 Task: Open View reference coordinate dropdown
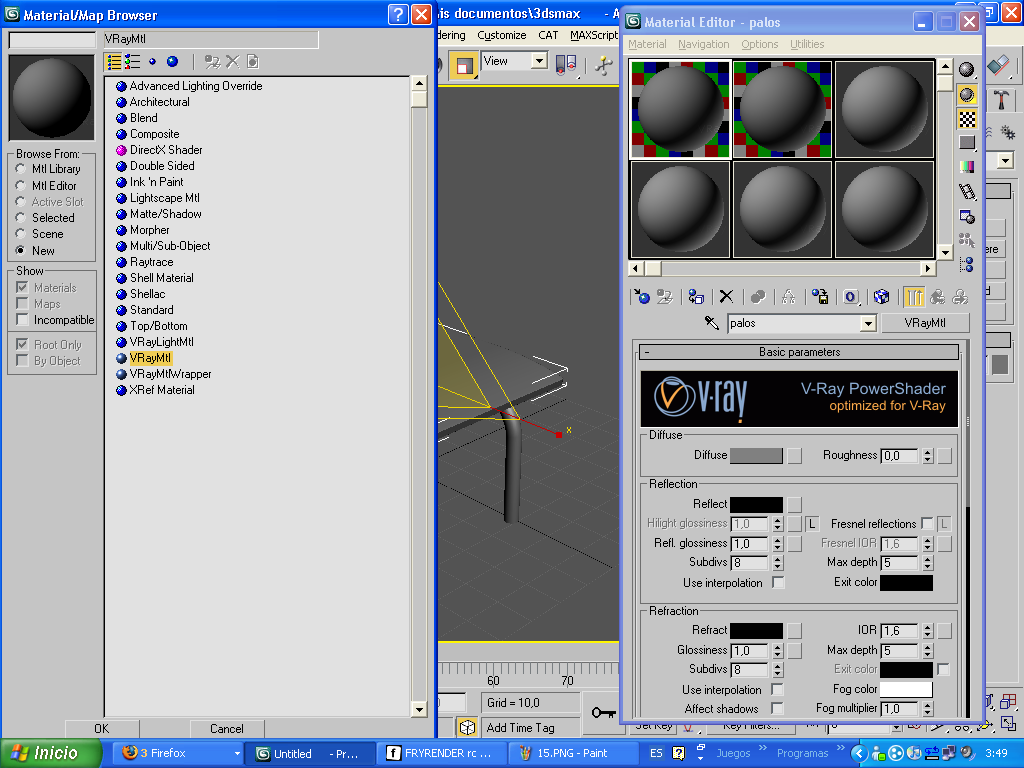coord(539,61)
